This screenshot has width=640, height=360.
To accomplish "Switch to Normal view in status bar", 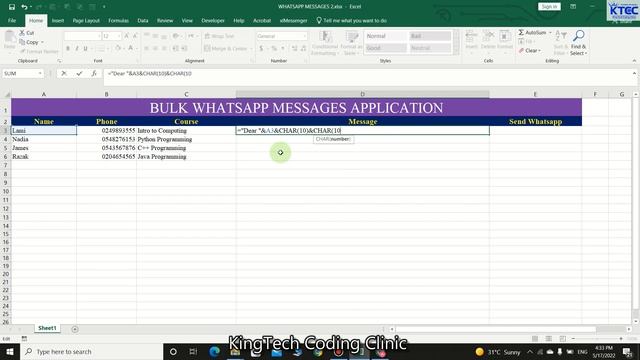I will pyautogui.click(x=535, y=339).
